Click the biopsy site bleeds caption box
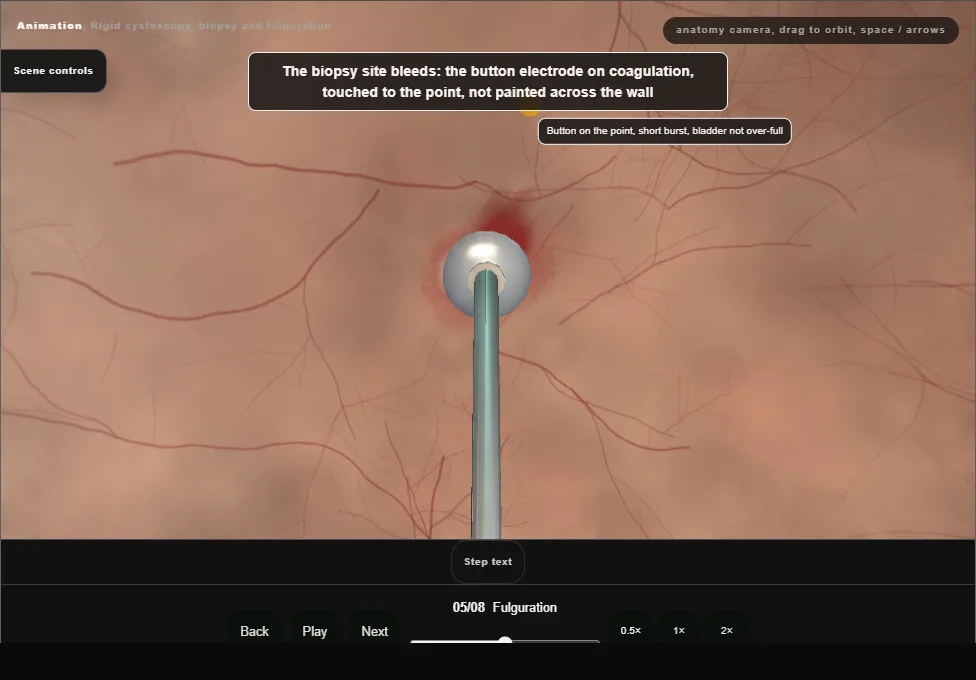 (x=488, y=82)
